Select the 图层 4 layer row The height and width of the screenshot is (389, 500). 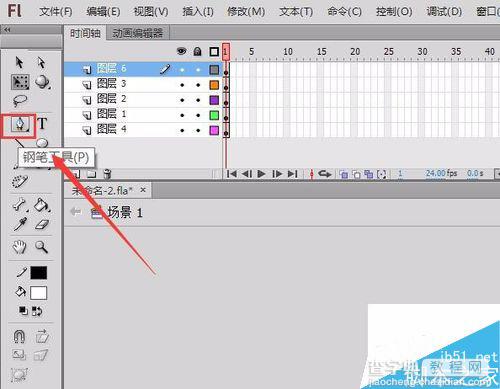point(143,130)
